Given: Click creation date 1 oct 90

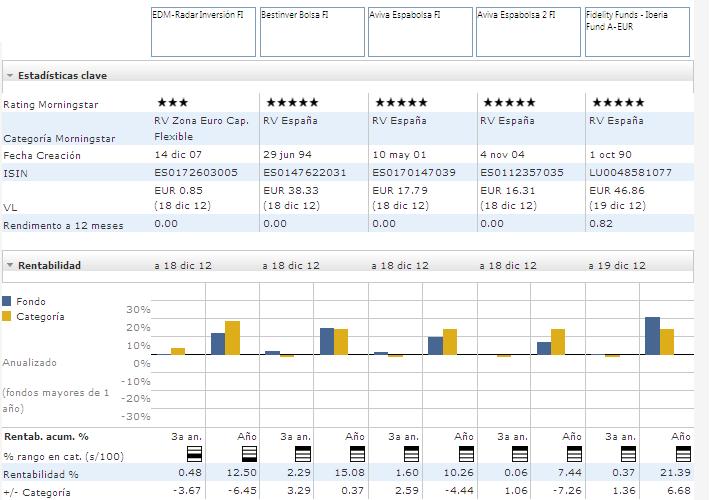Looking at the screenshot, I should (610, 154).
